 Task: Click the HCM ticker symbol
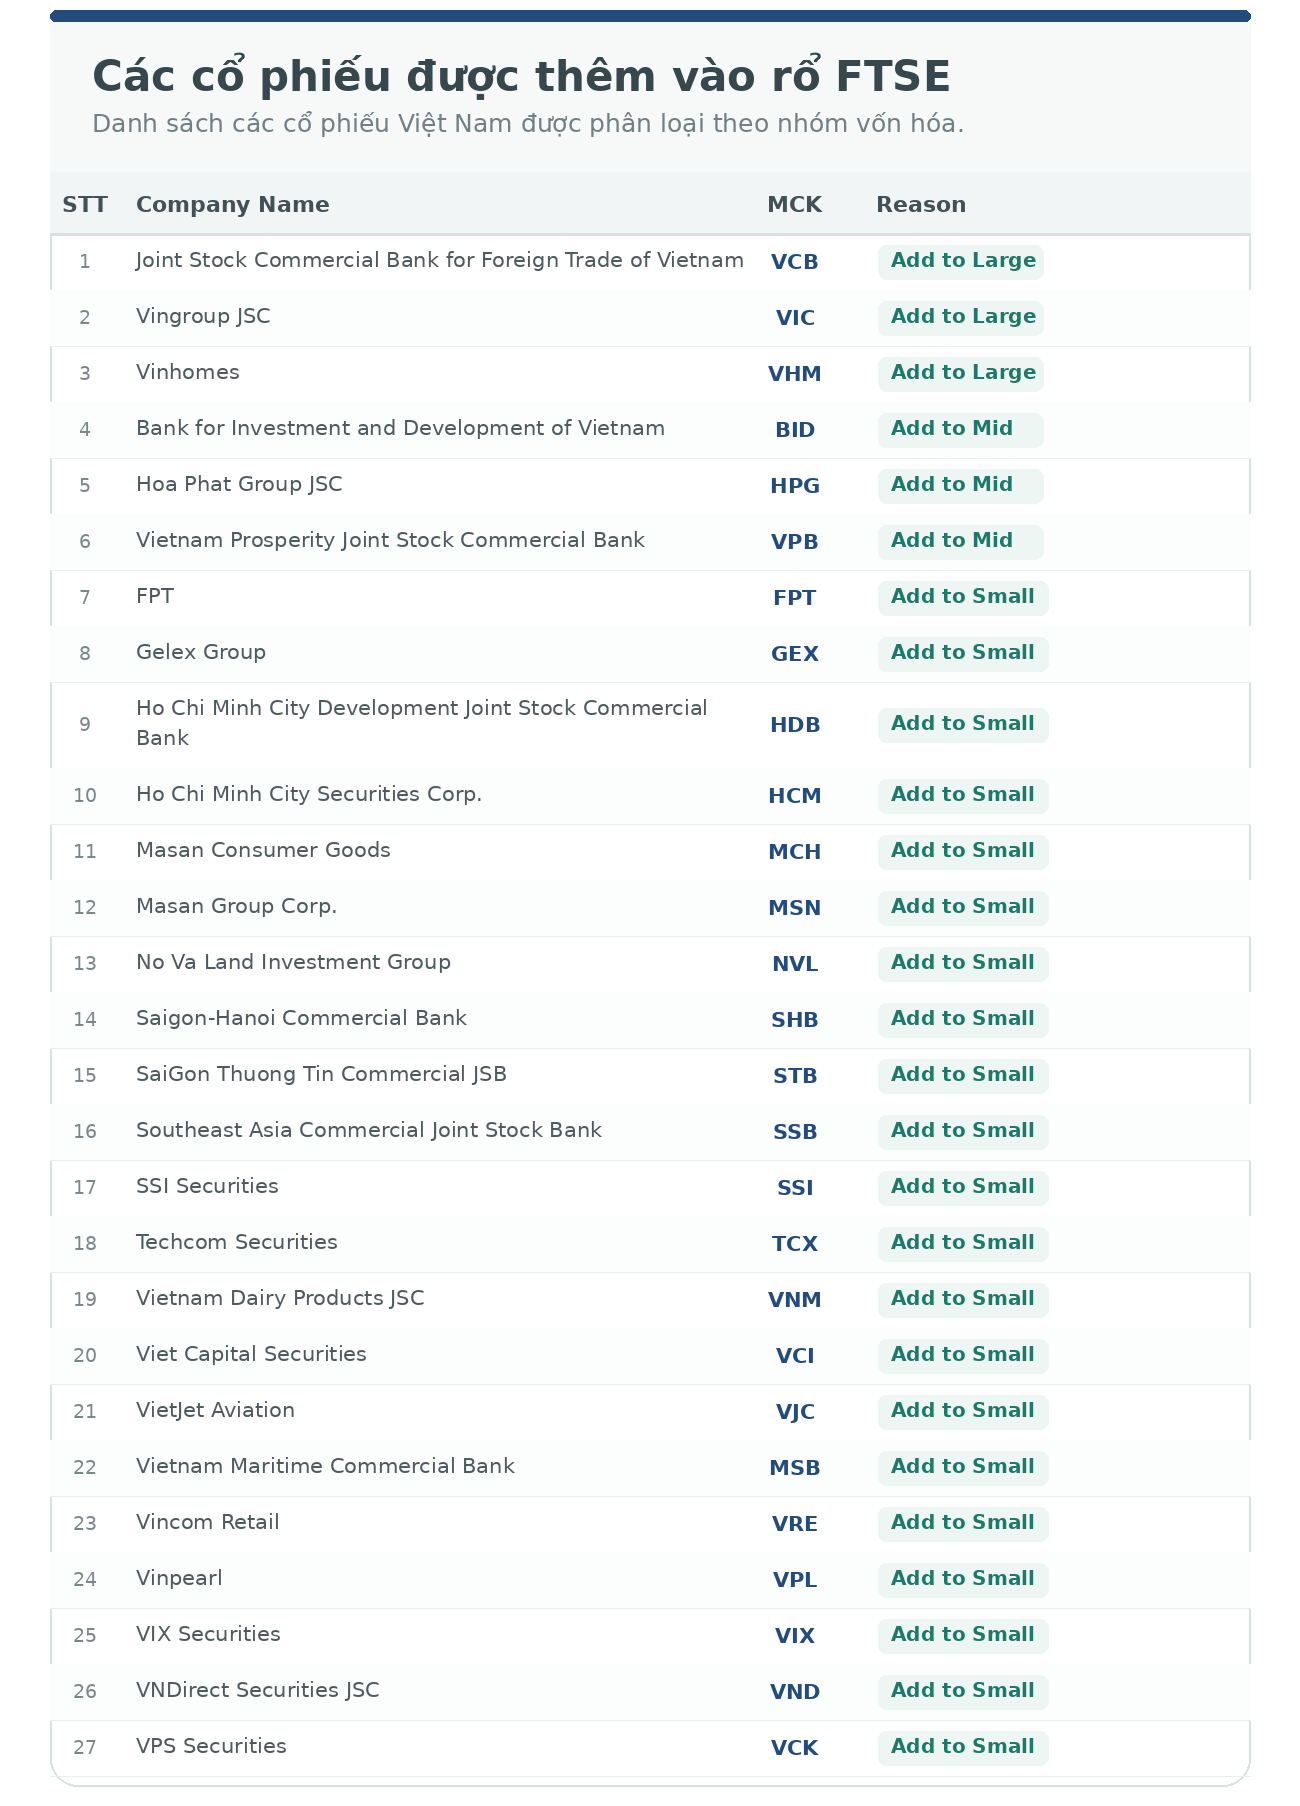[795, 796]
